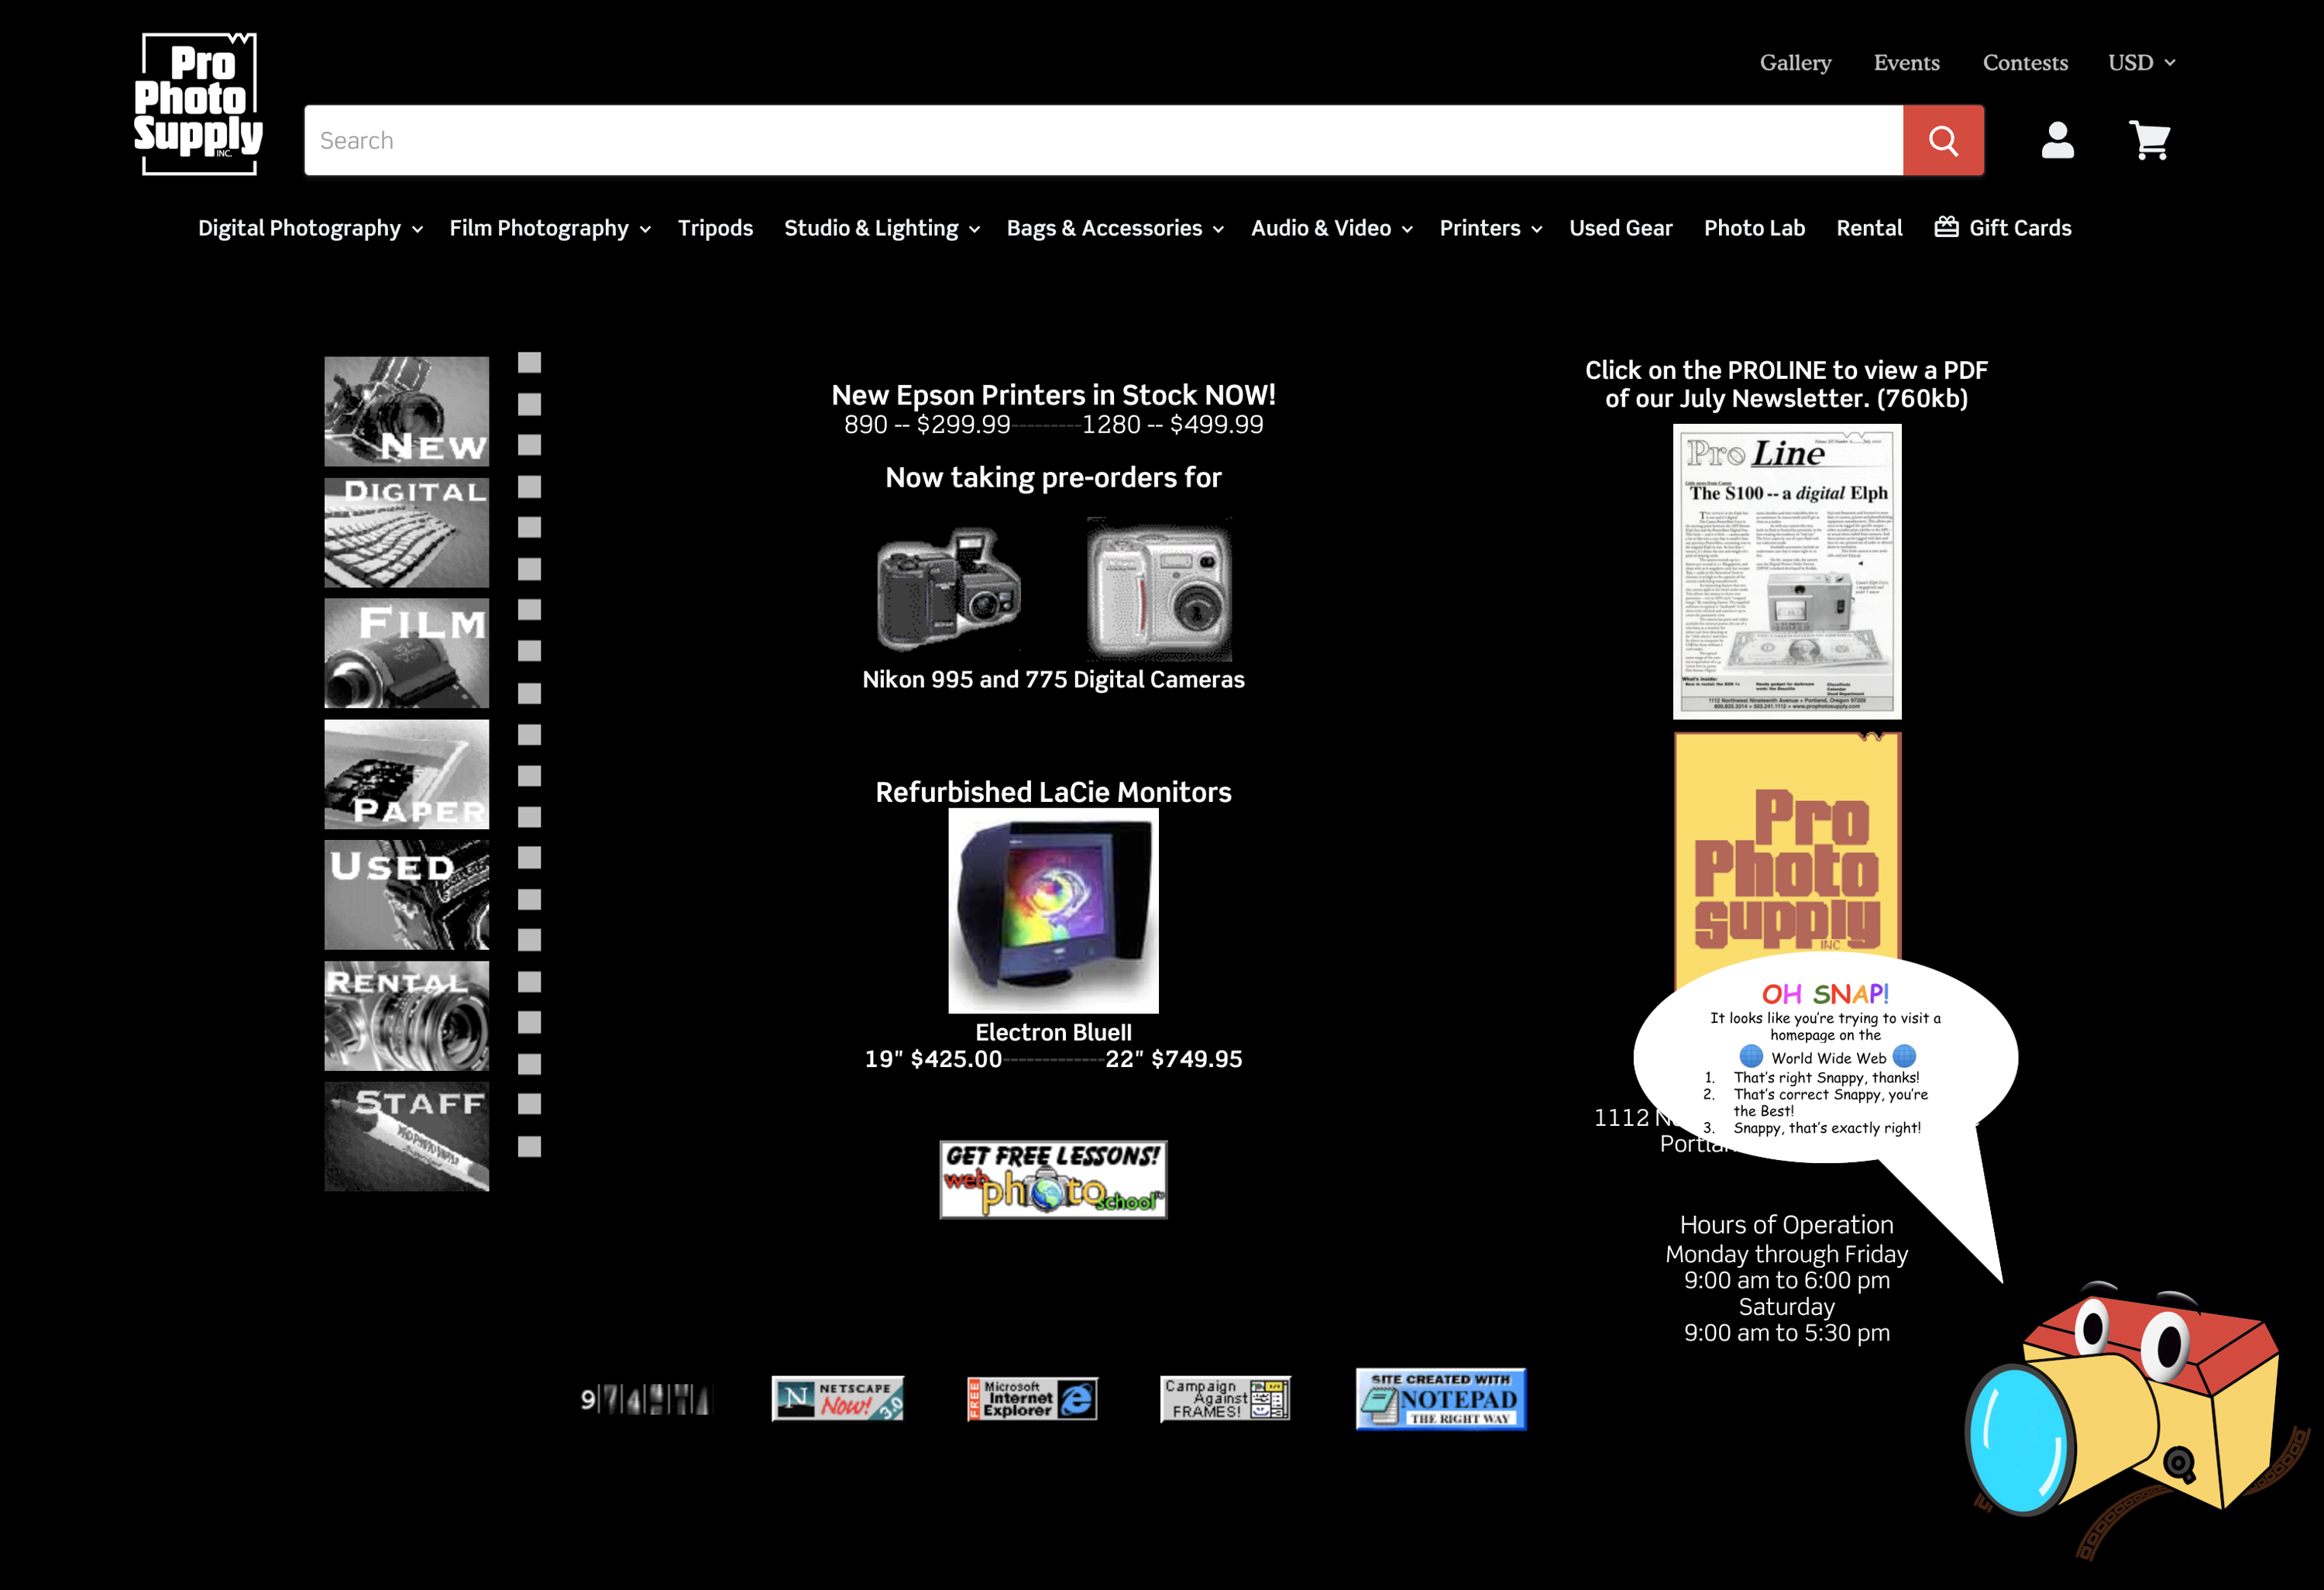Viewport: 2324px width, 1590px height.
Task: Open the user account icon
Action: pyautogui.click(x=2057, y=140)
